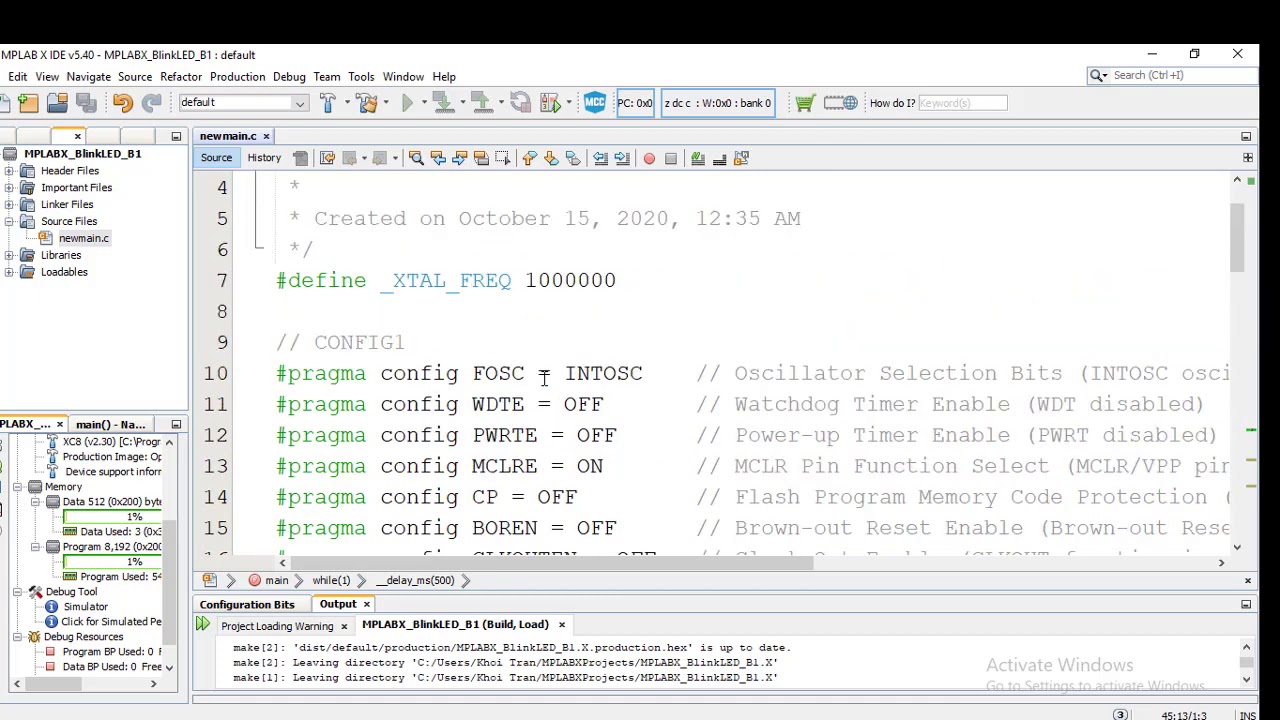Build project with hammer icon
The width and height of the screenshot is (1280, 720).
click(328, 103)
